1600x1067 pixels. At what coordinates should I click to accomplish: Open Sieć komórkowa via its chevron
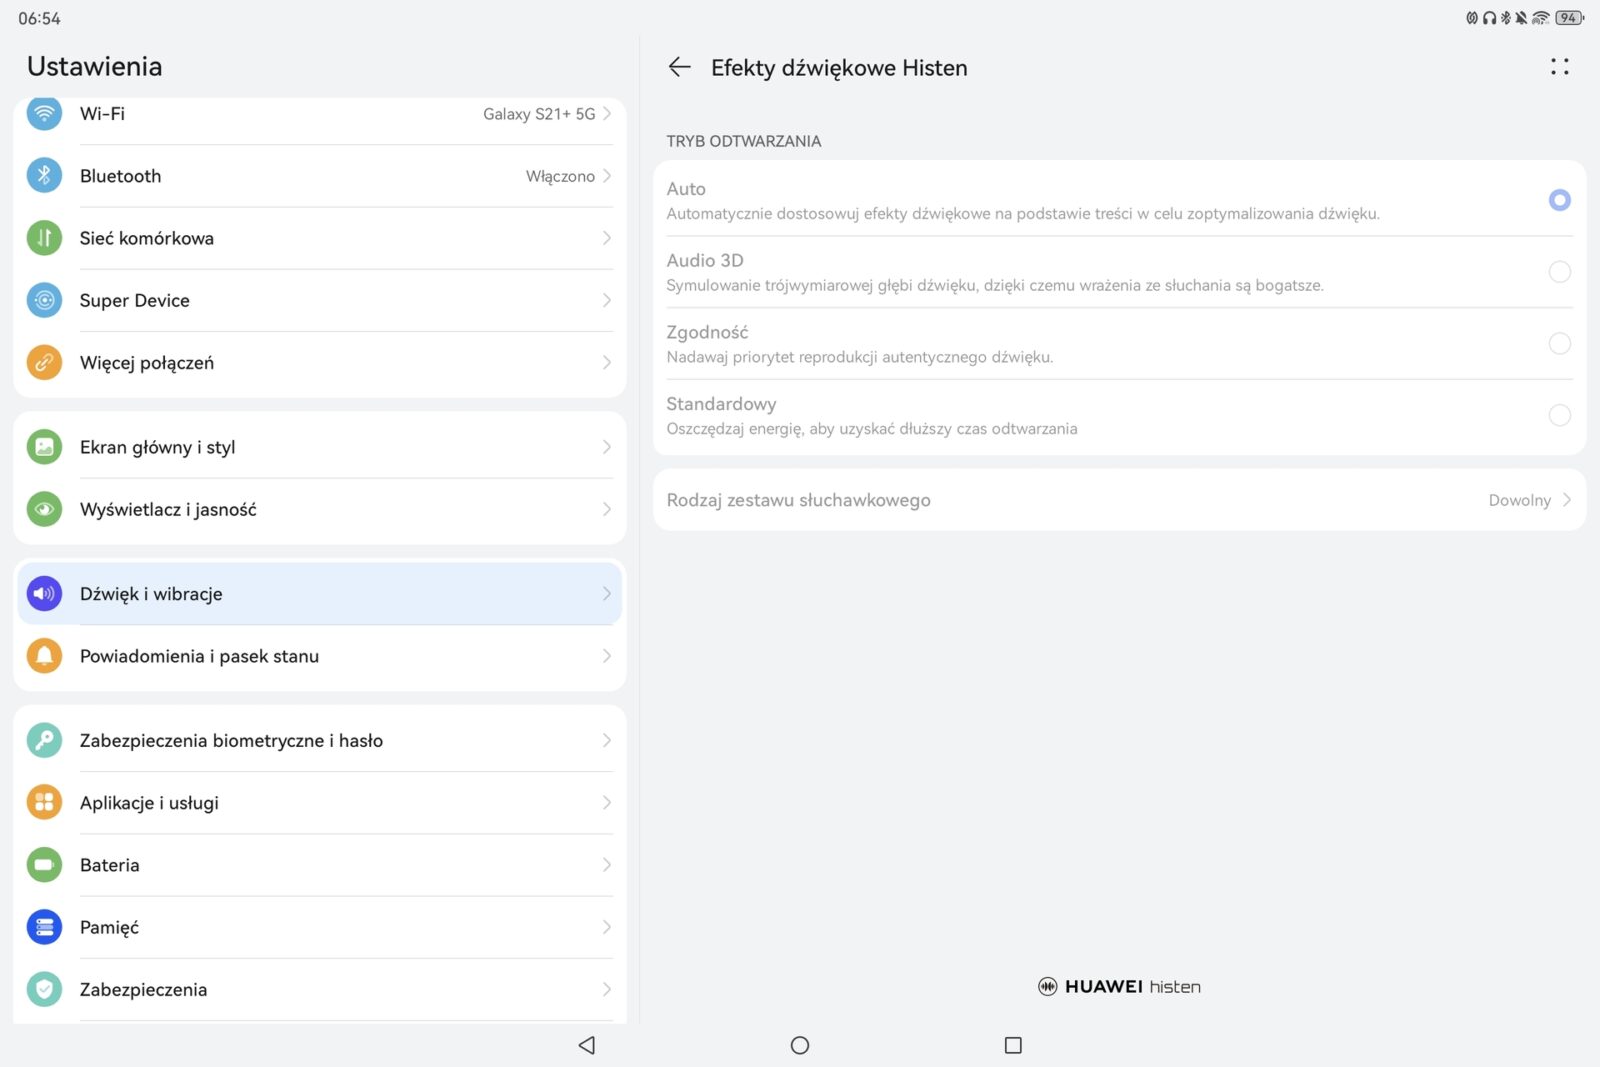point(606,238)
